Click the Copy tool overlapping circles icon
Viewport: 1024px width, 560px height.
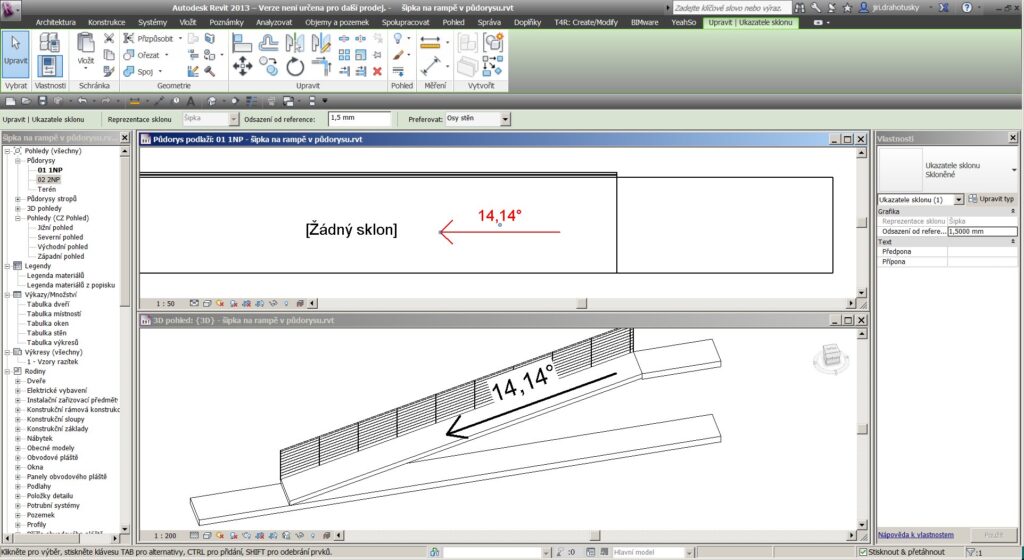pyautogui.click(x=268, y=66)
